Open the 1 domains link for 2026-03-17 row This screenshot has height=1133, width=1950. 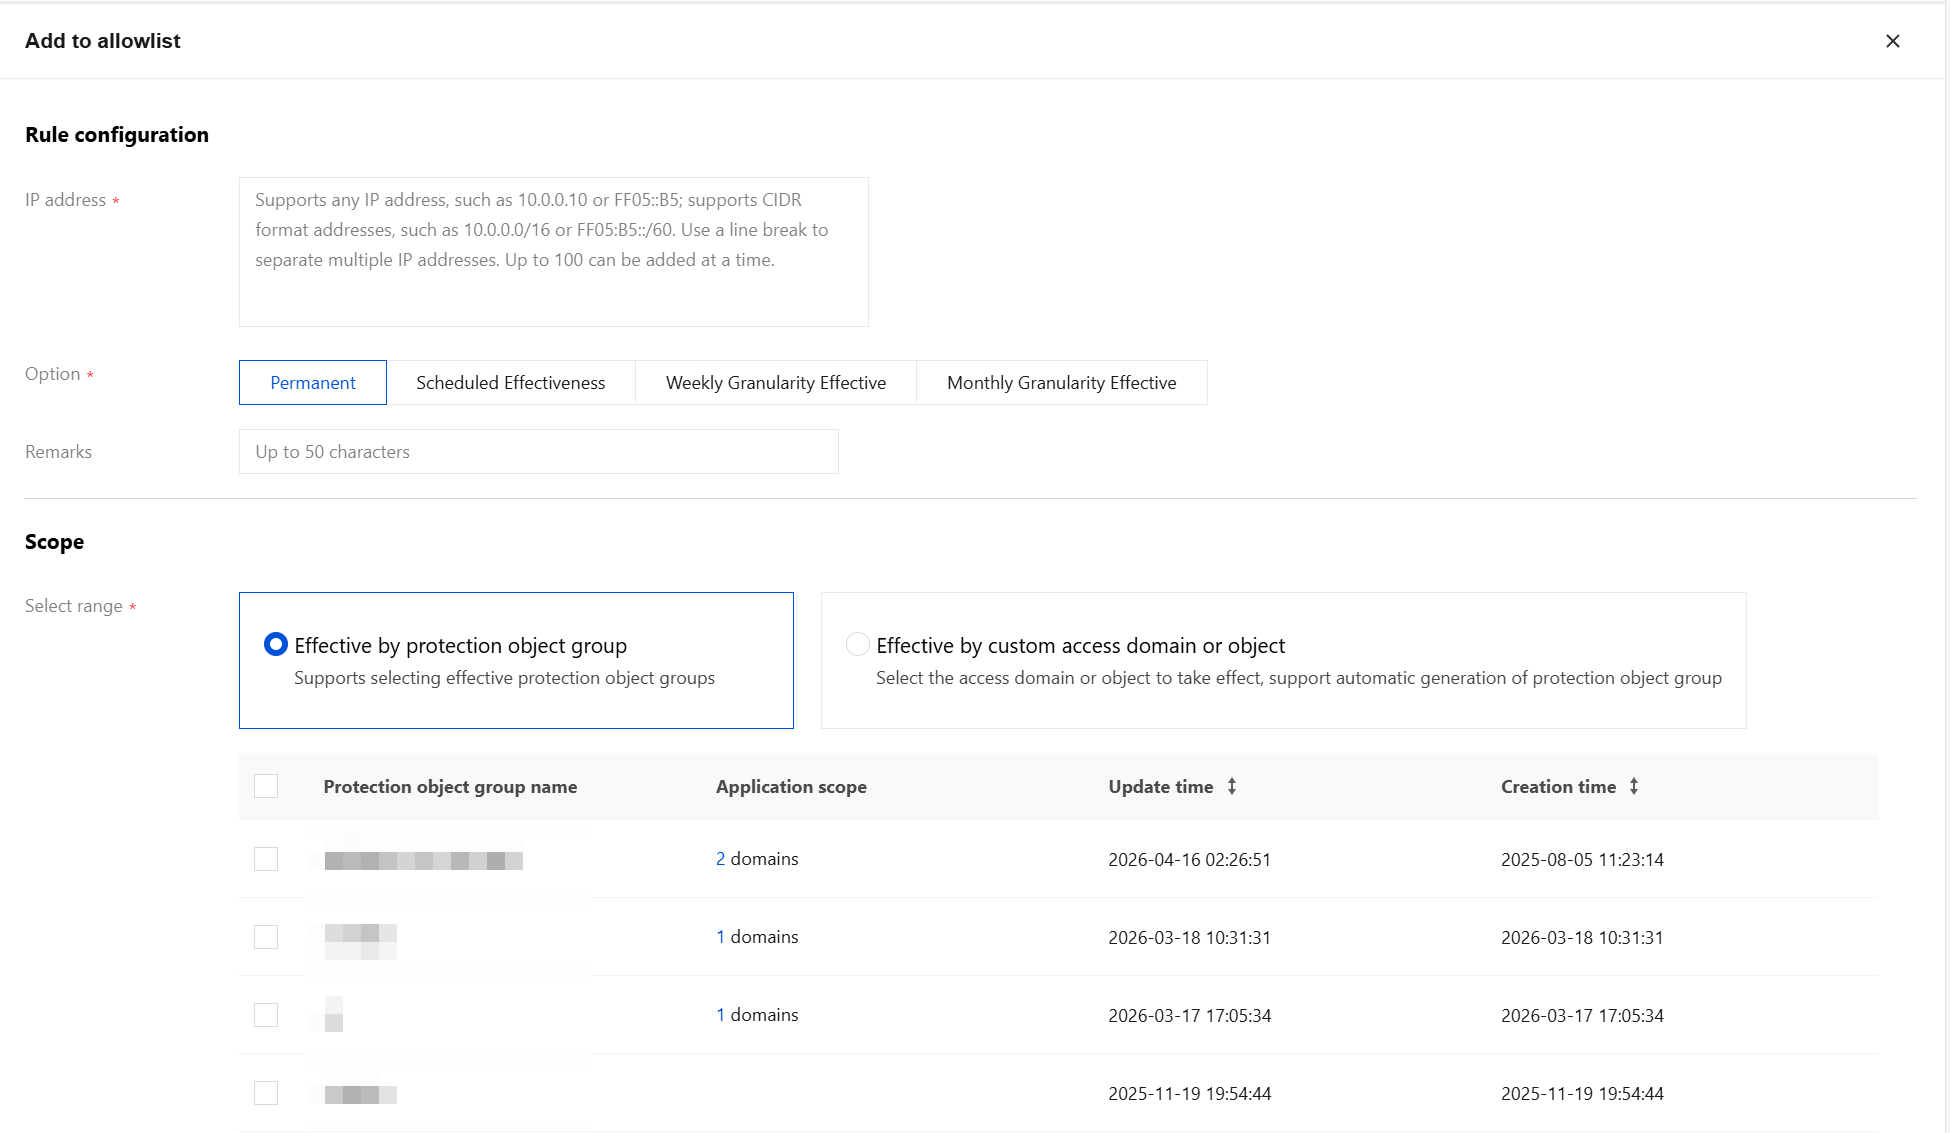(x=720, y=1015)
